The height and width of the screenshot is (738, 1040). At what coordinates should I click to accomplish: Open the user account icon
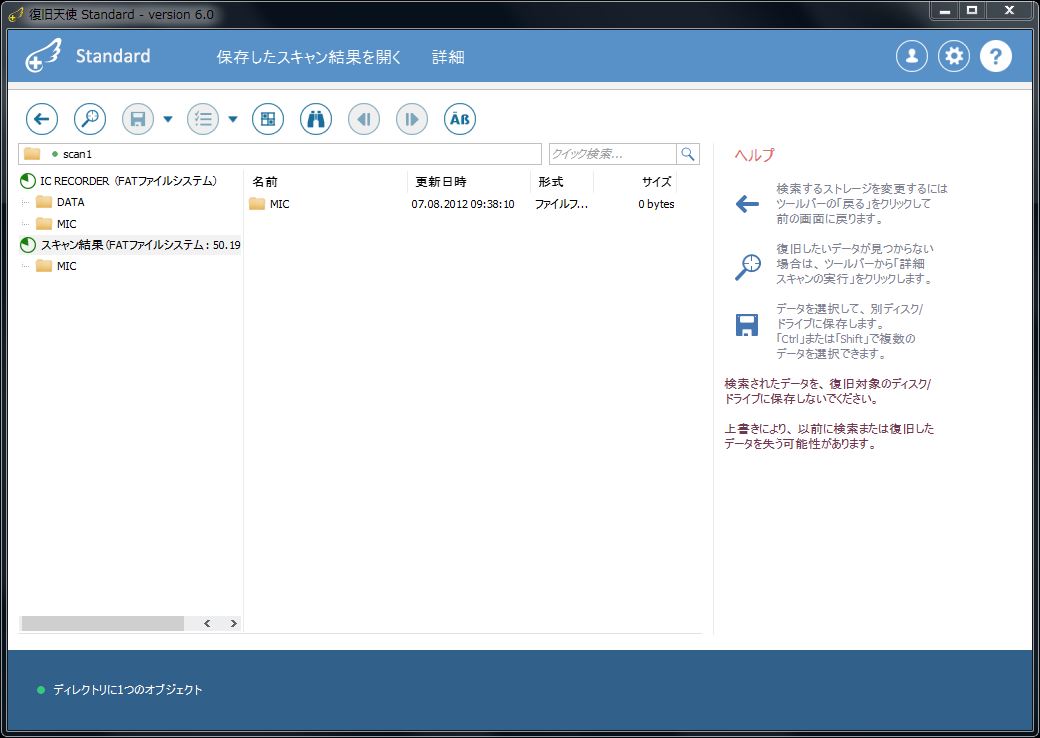912,56
